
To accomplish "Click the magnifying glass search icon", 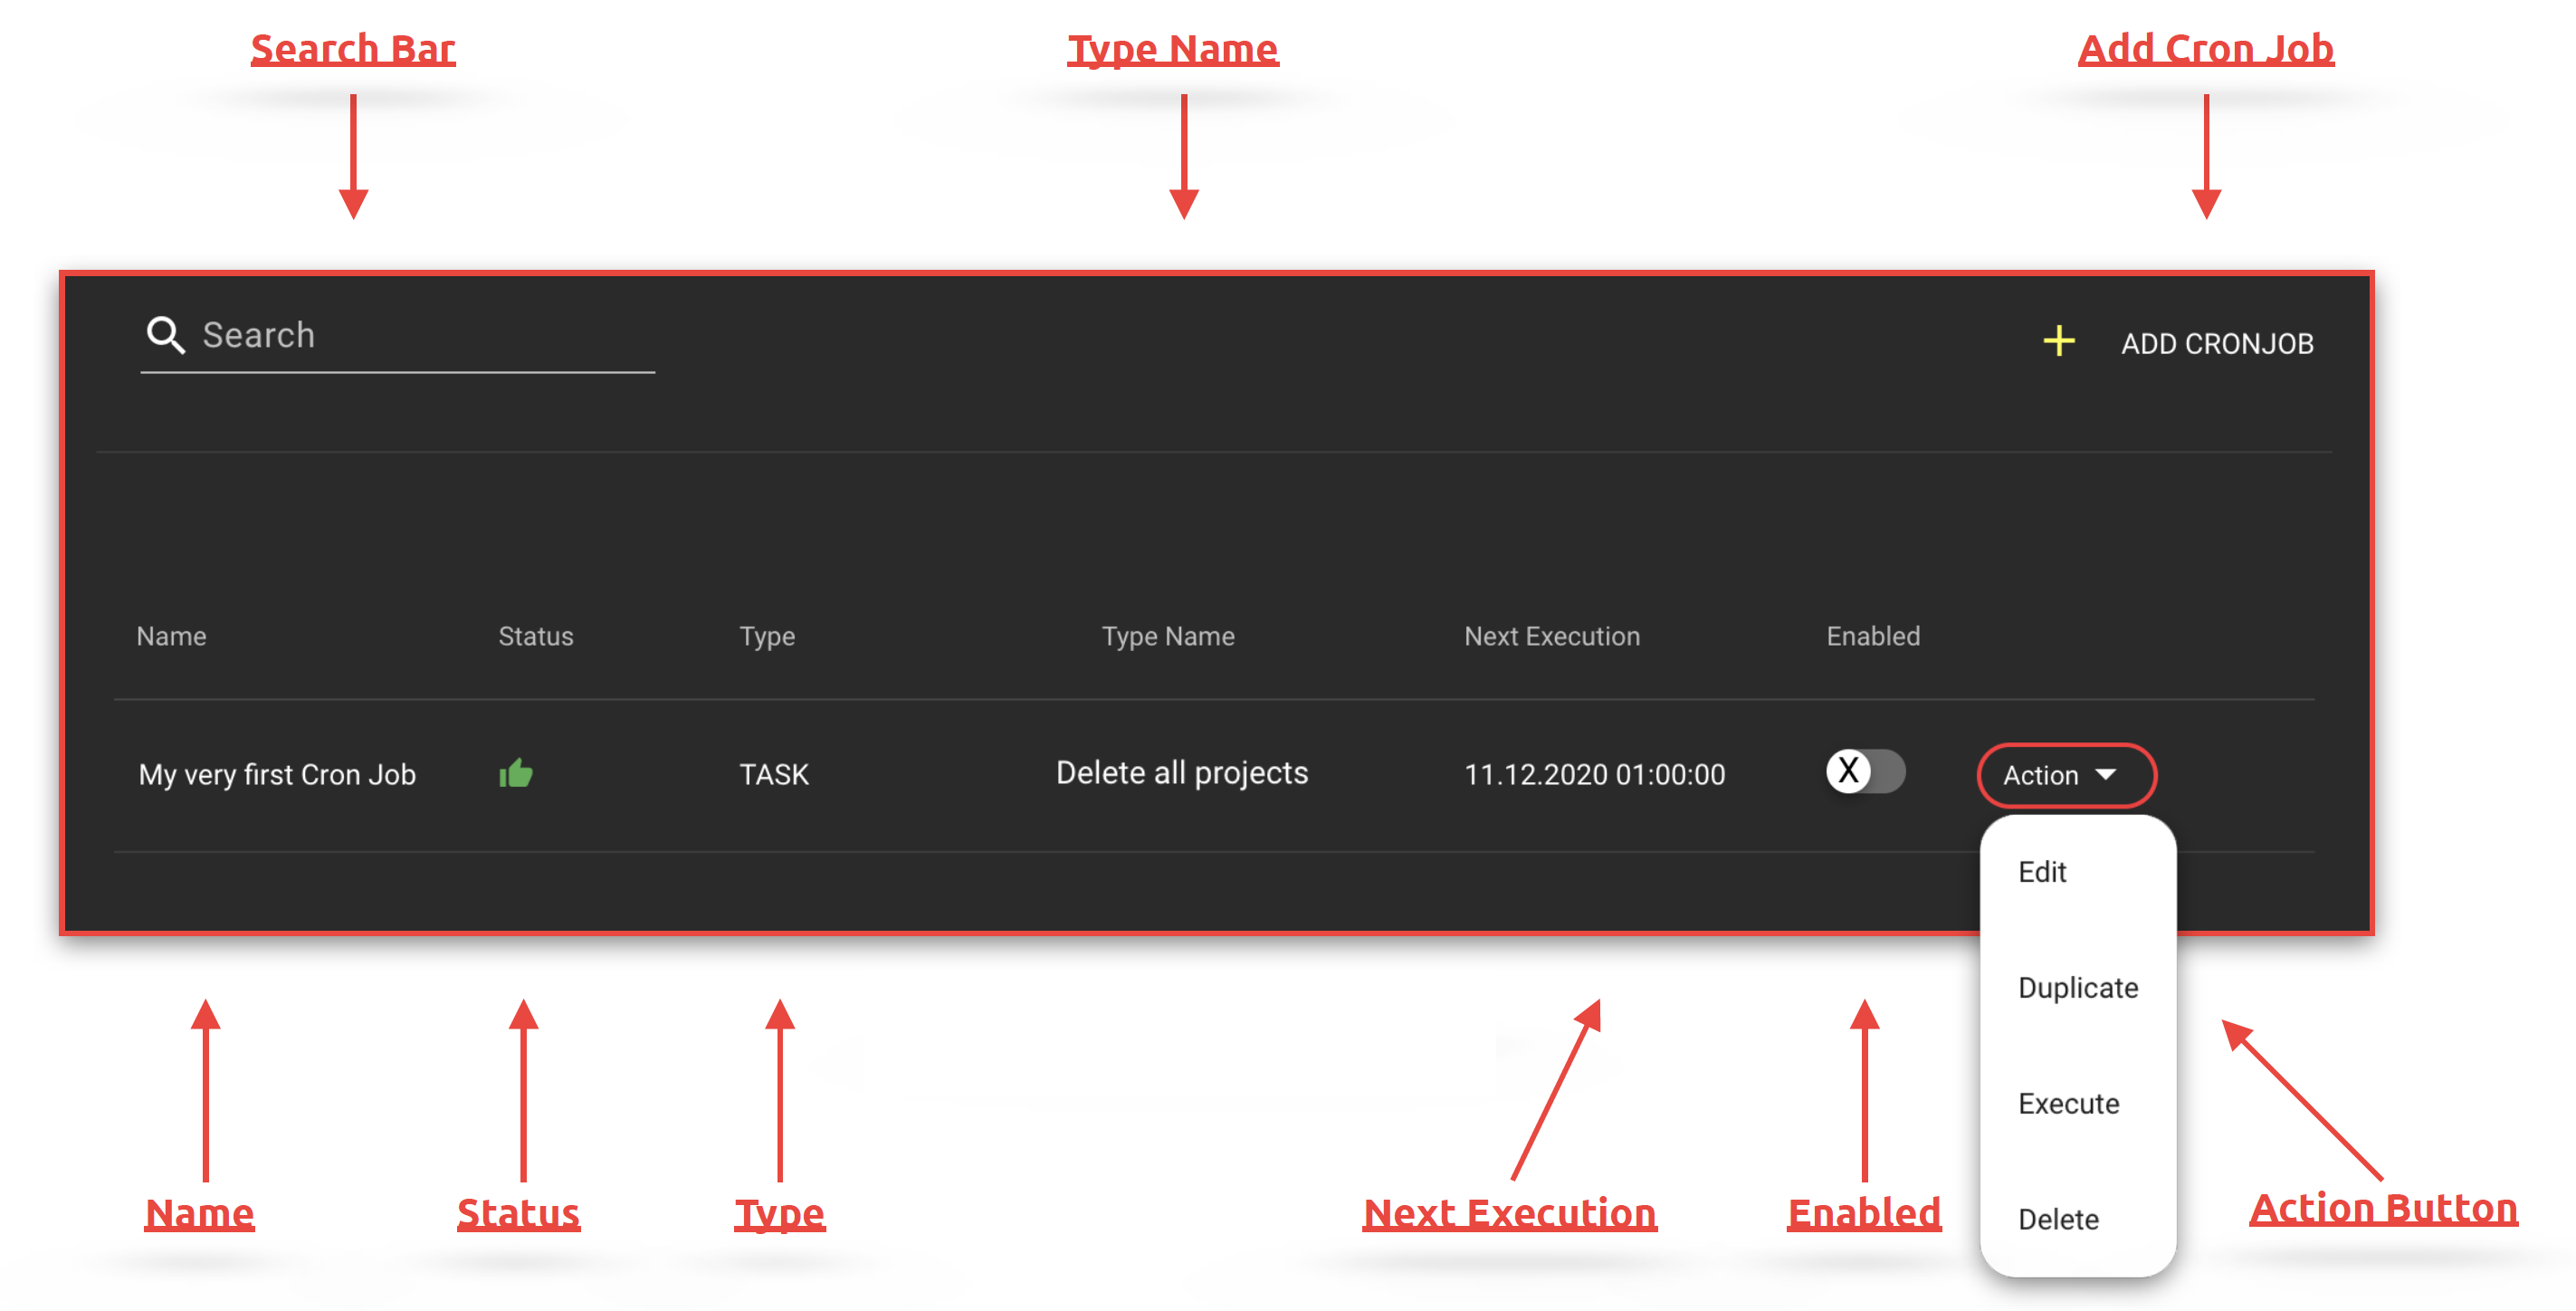I will coord(165,335).
